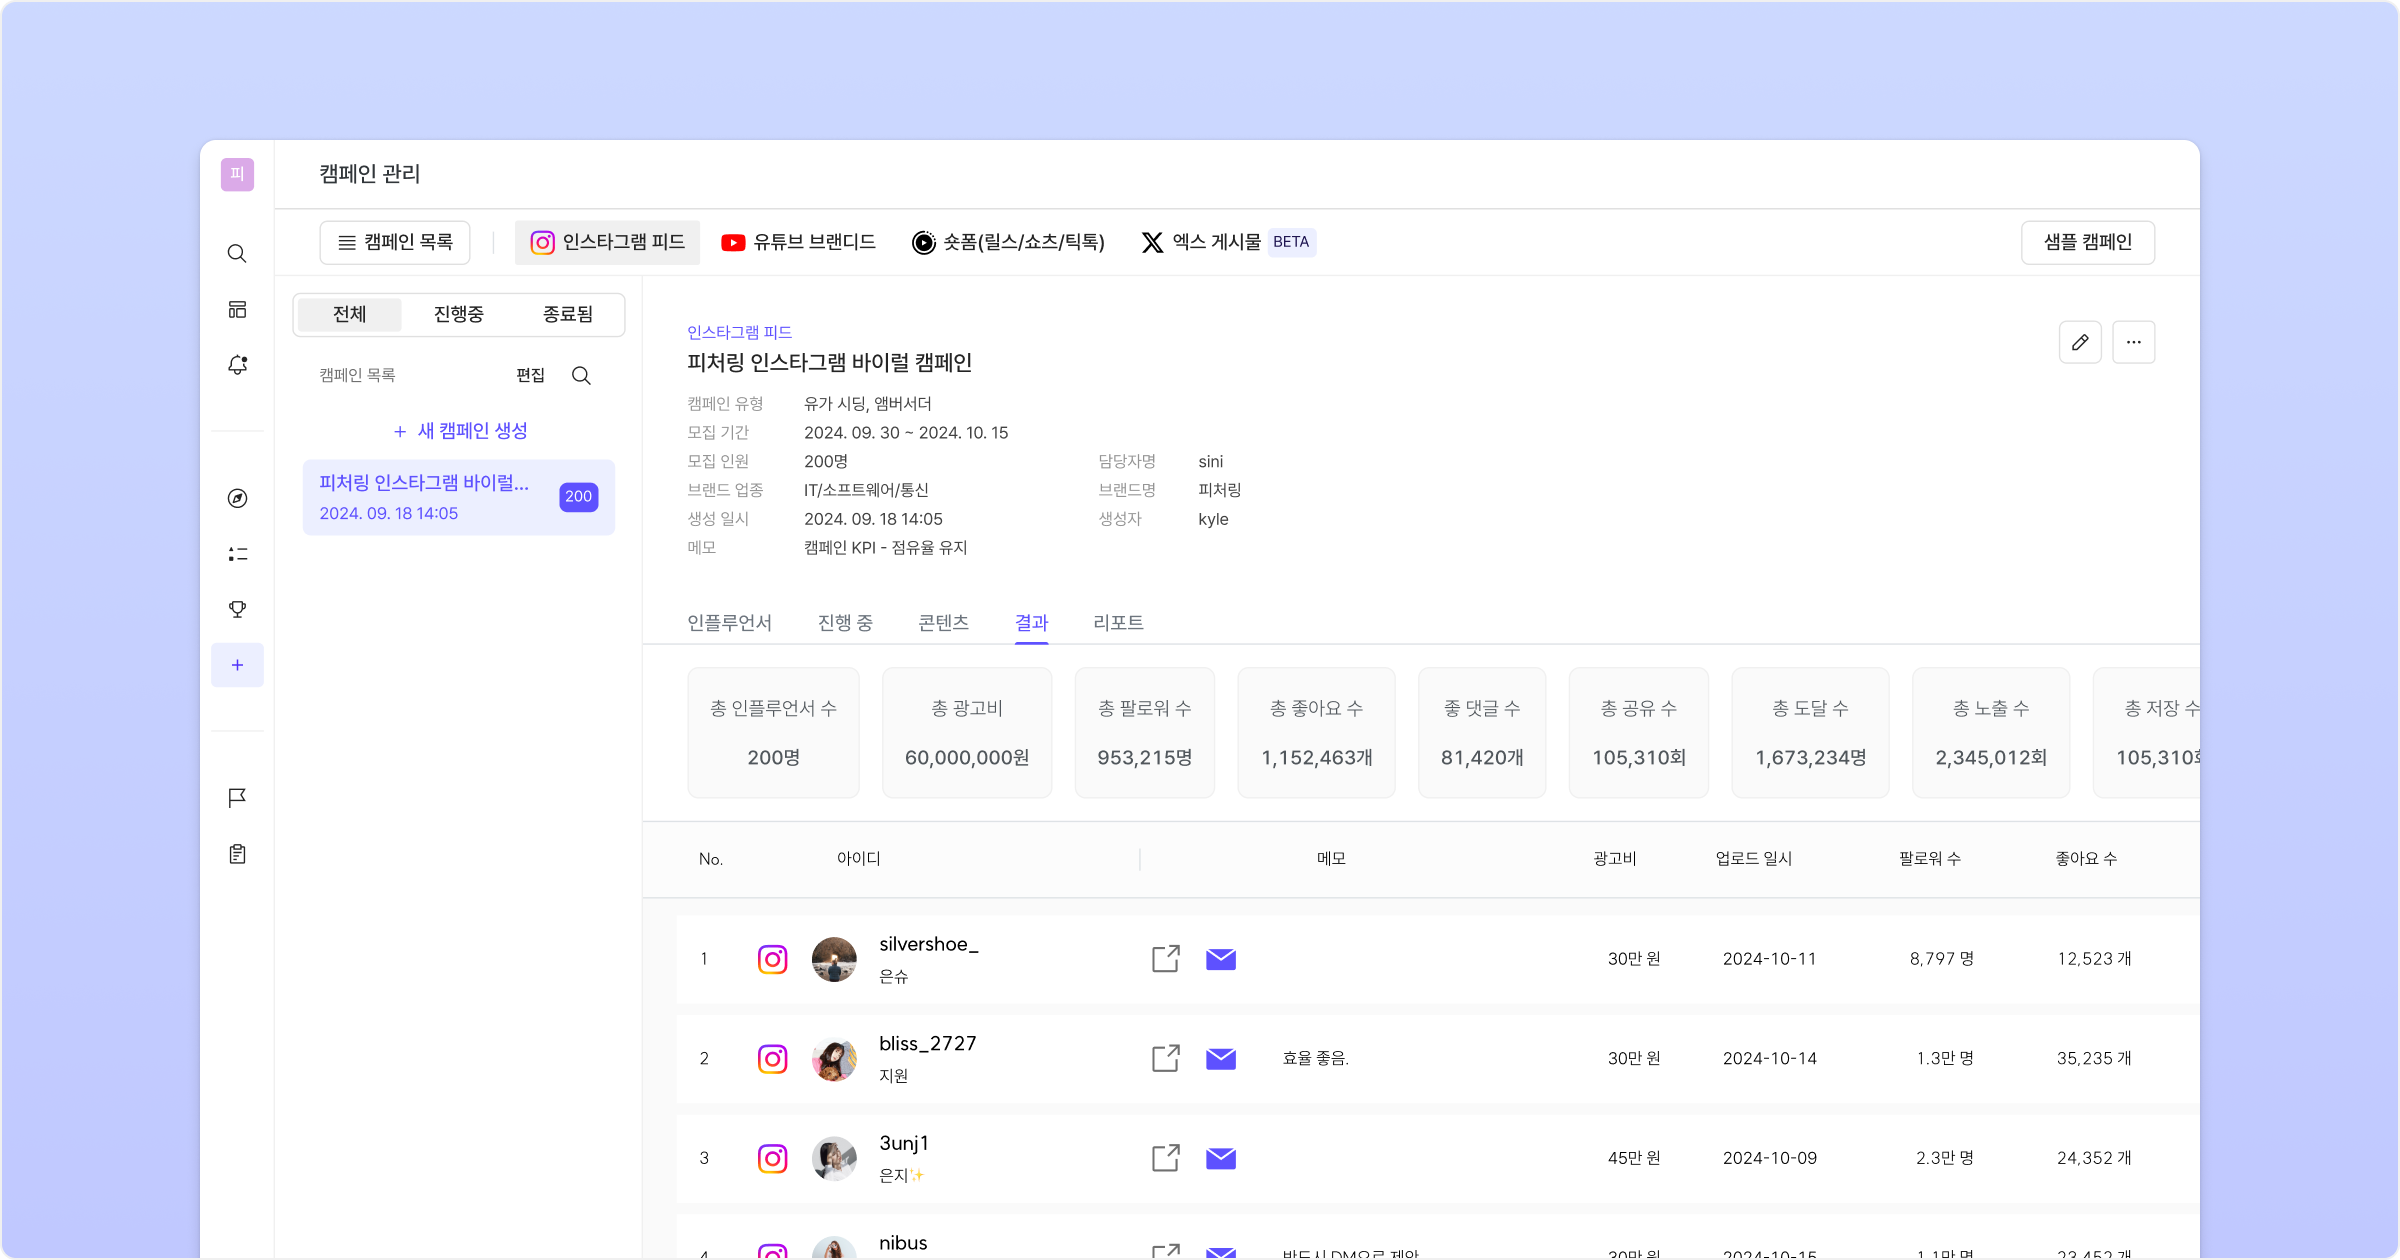Search campaign list with magnifier icon

[581, 375]
